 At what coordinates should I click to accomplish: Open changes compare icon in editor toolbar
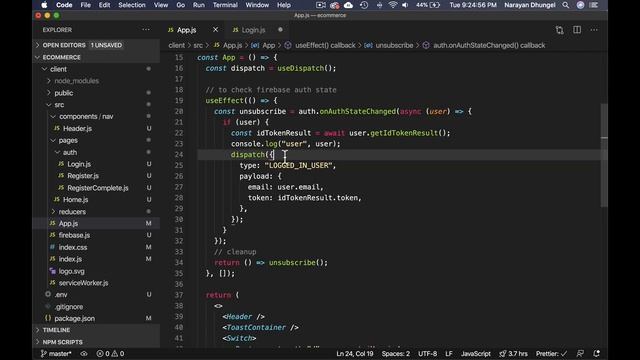pyautogui.click(x=560, y=30)
